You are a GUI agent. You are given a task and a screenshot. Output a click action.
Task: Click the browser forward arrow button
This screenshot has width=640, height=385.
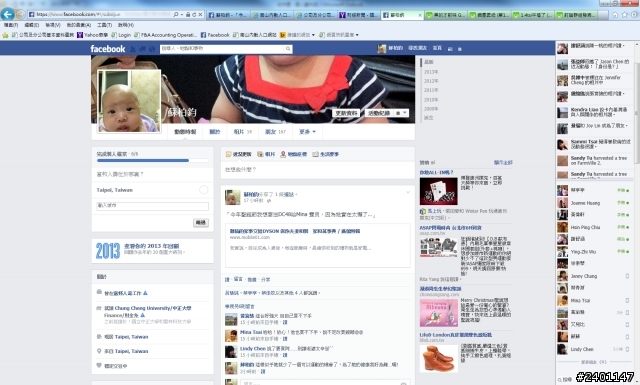[x=20, y=15]
